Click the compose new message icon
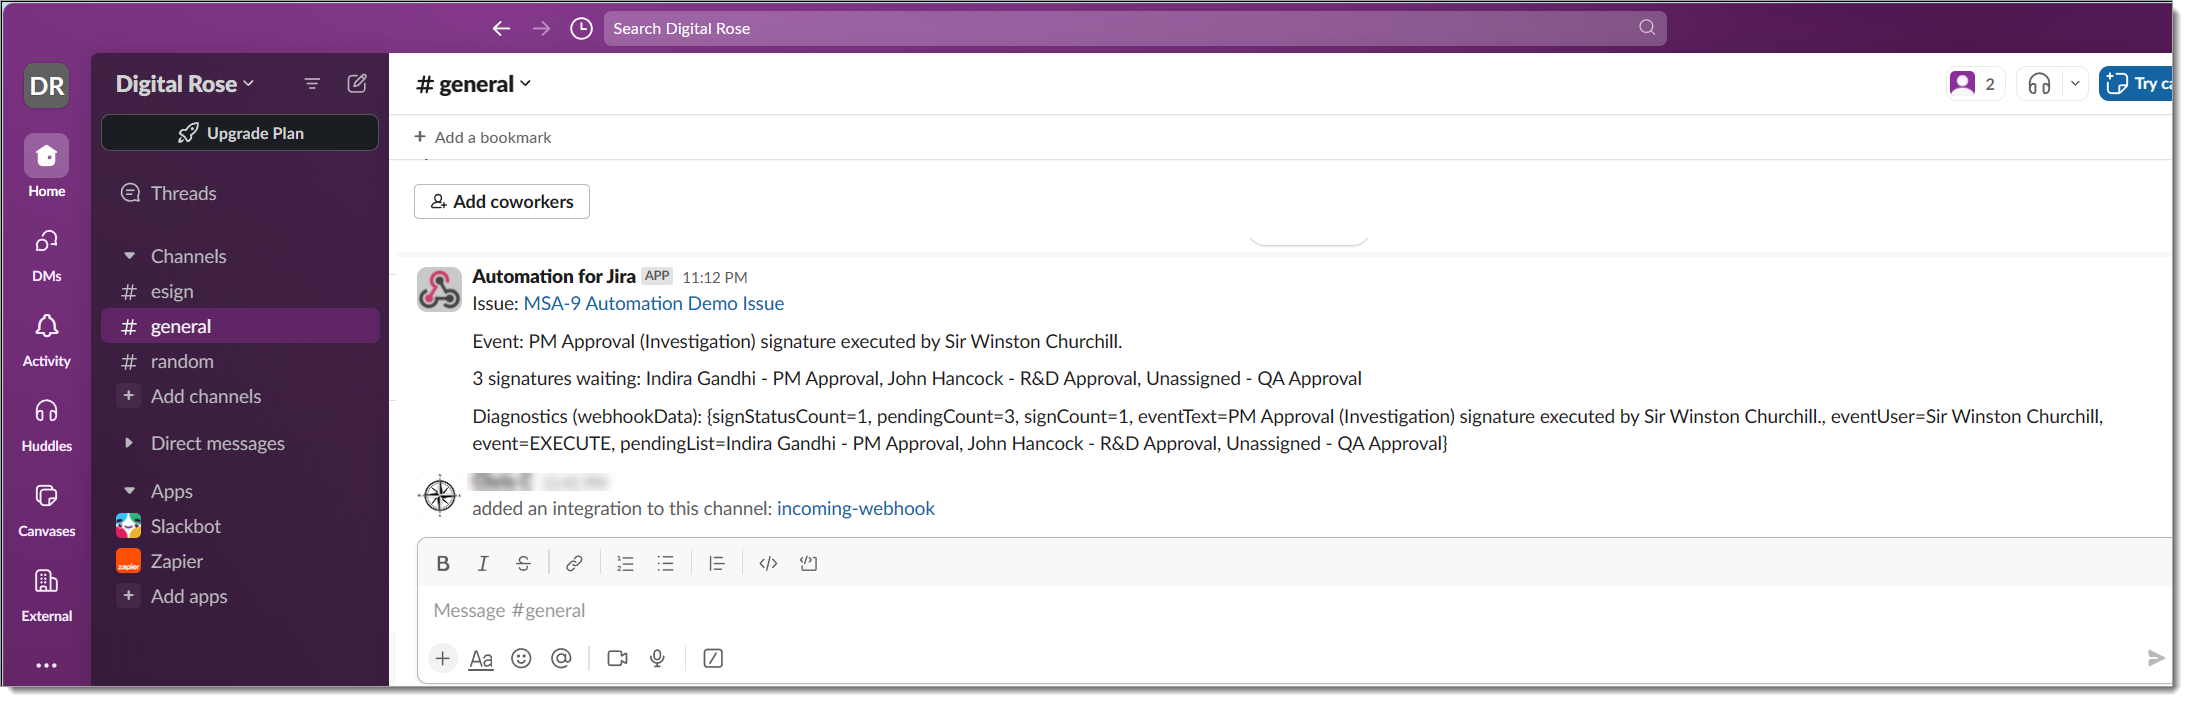The image size is (2188, 702). point(357,84)
